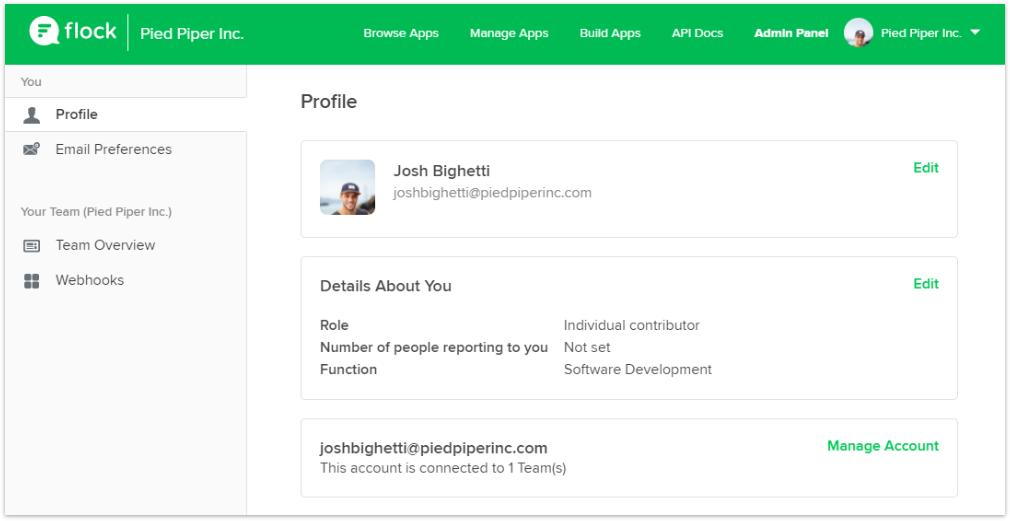Click the flock wordmark text
1010x521 pixels.
90,30
